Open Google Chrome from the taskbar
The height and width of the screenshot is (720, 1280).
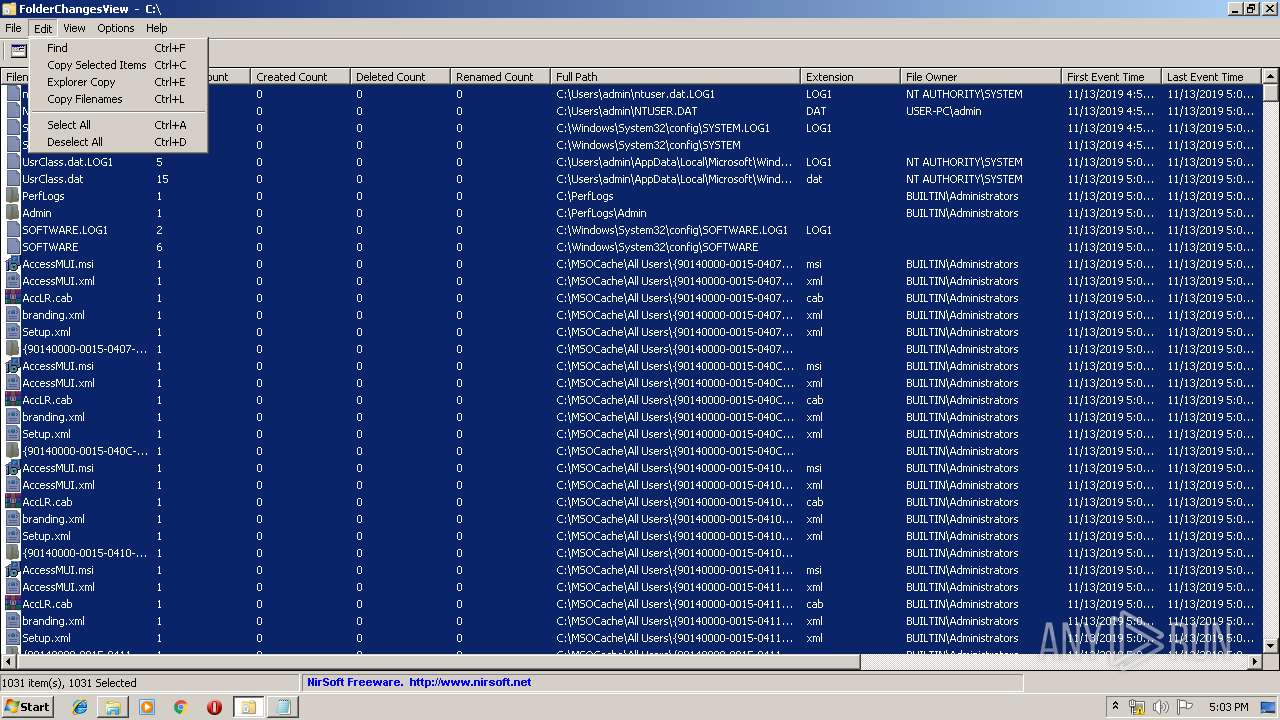[x=181, y=707]
